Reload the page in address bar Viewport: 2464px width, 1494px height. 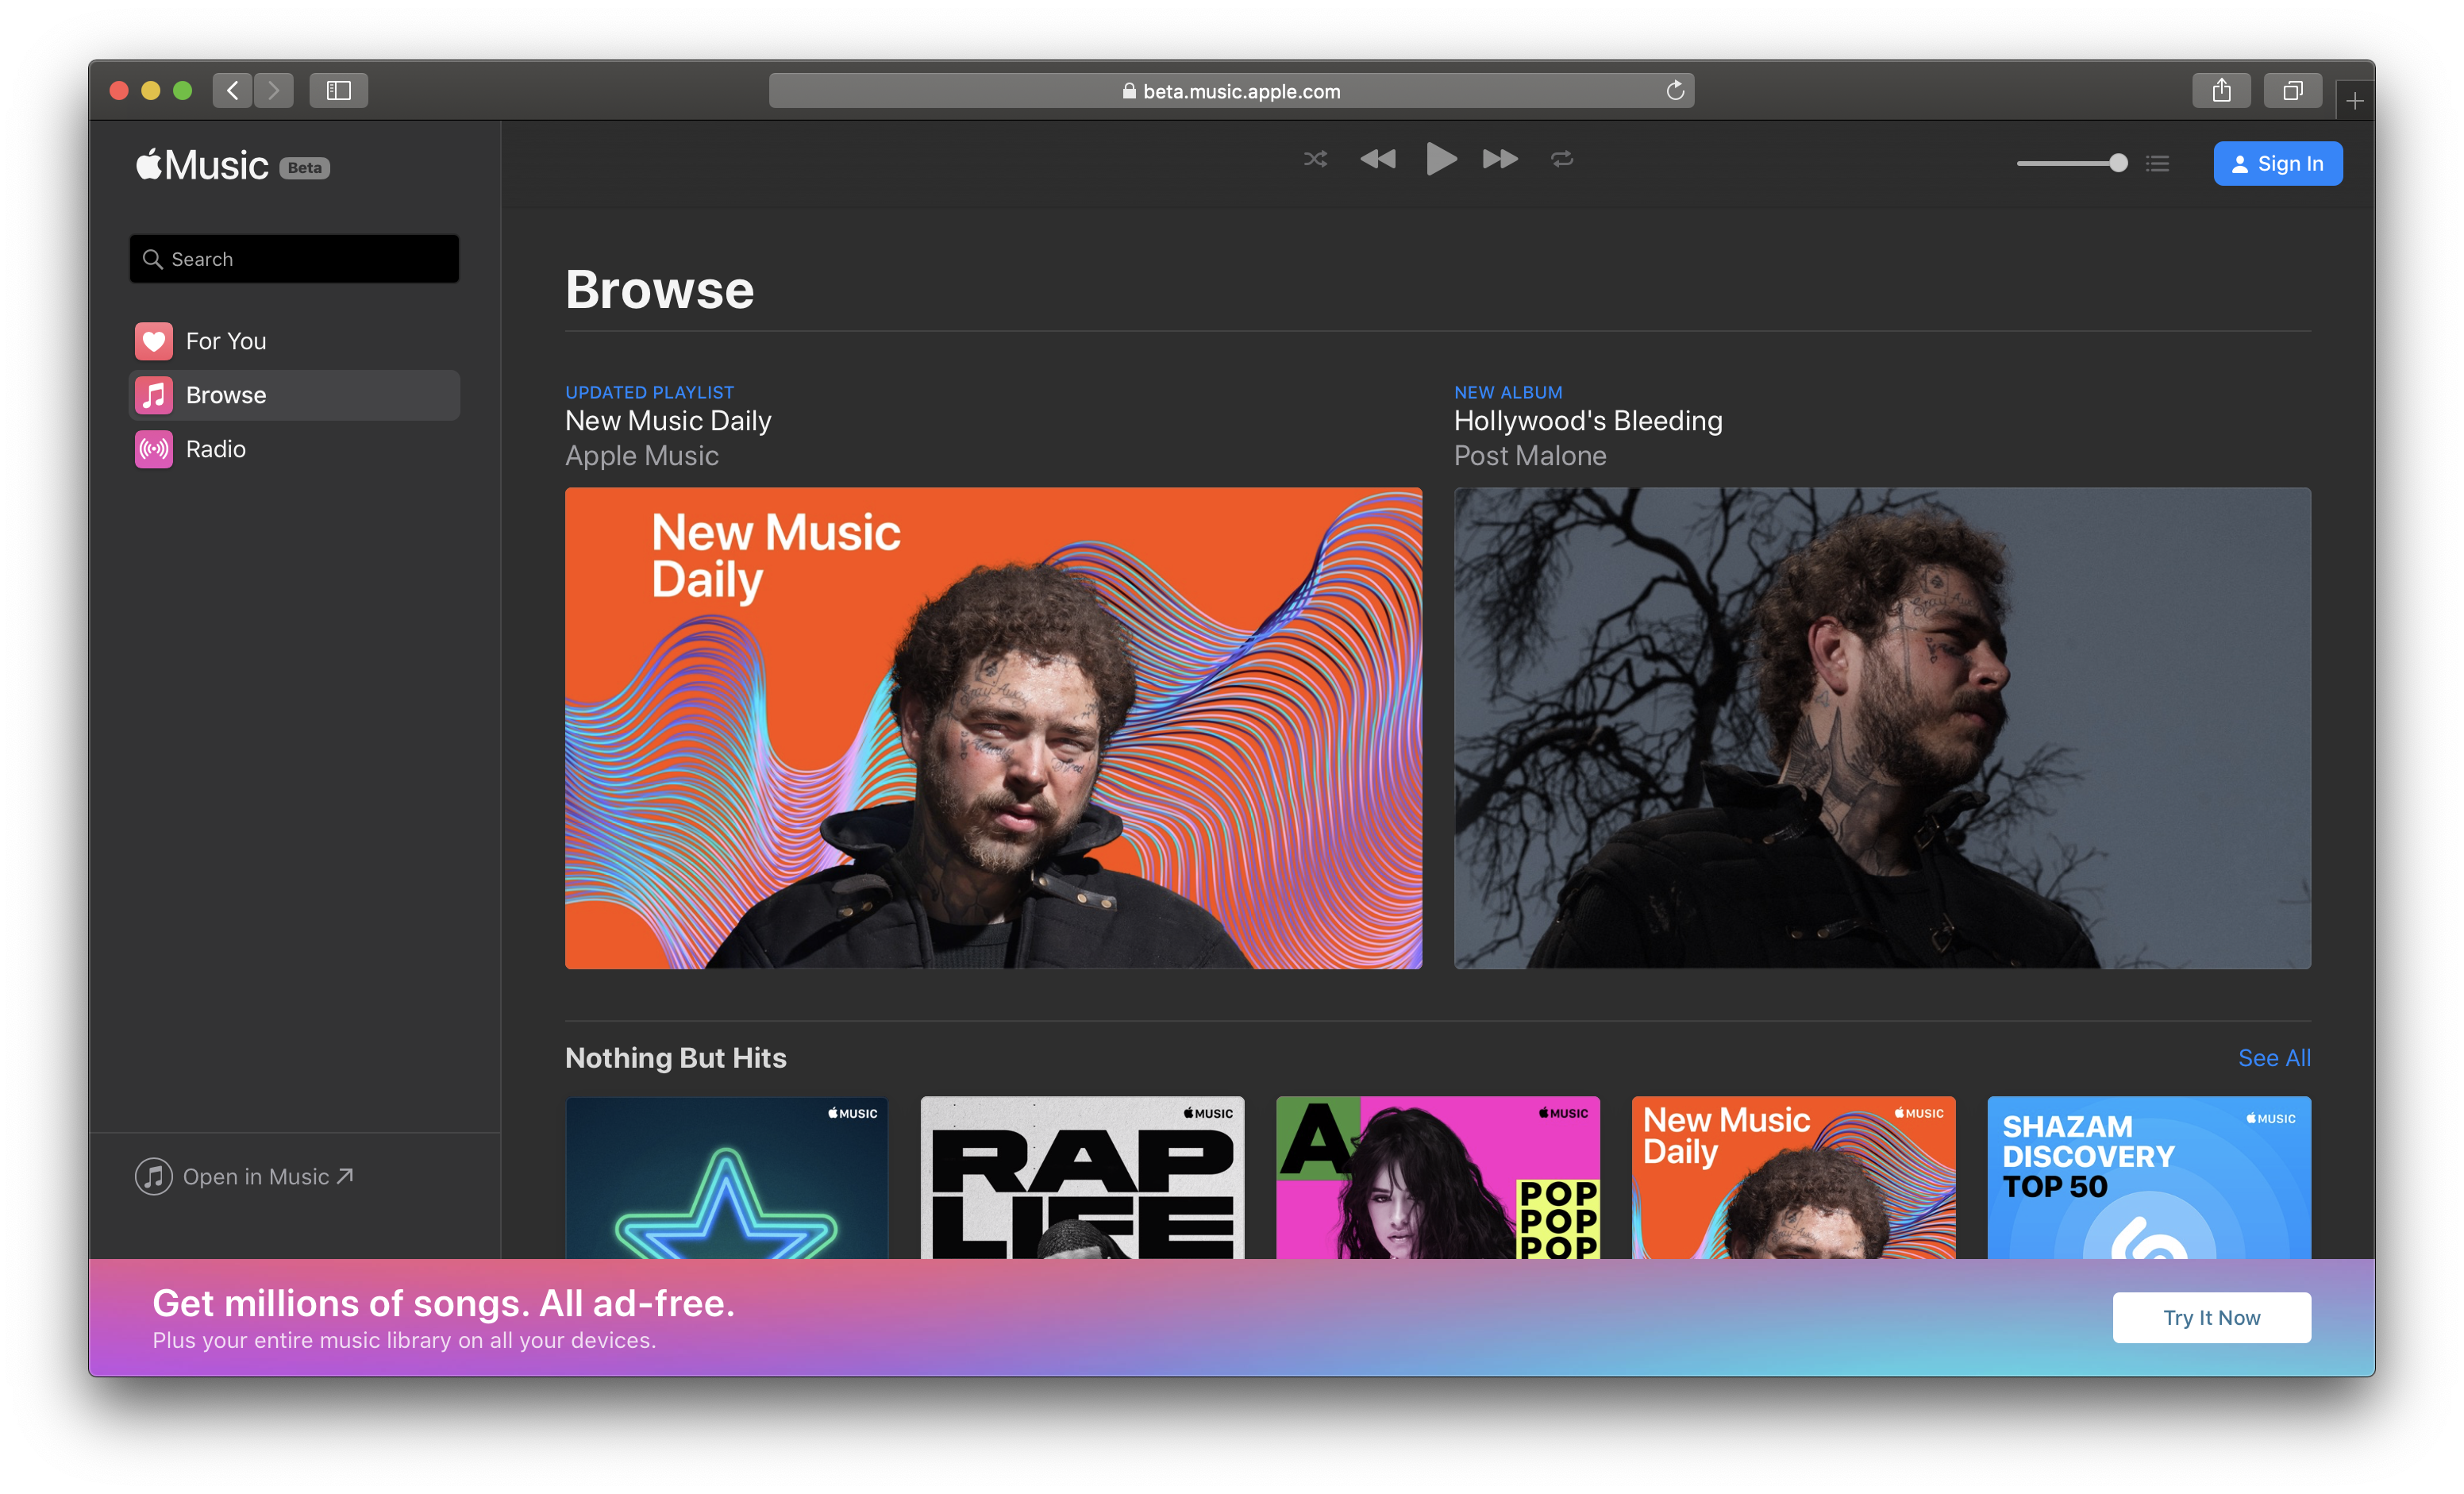pyautogui.click(x=1675, y=91)
